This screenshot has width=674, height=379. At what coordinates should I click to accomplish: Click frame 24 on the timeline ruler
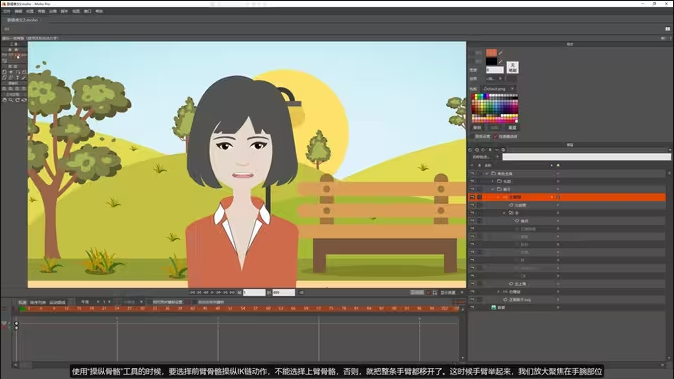(117, 308)
